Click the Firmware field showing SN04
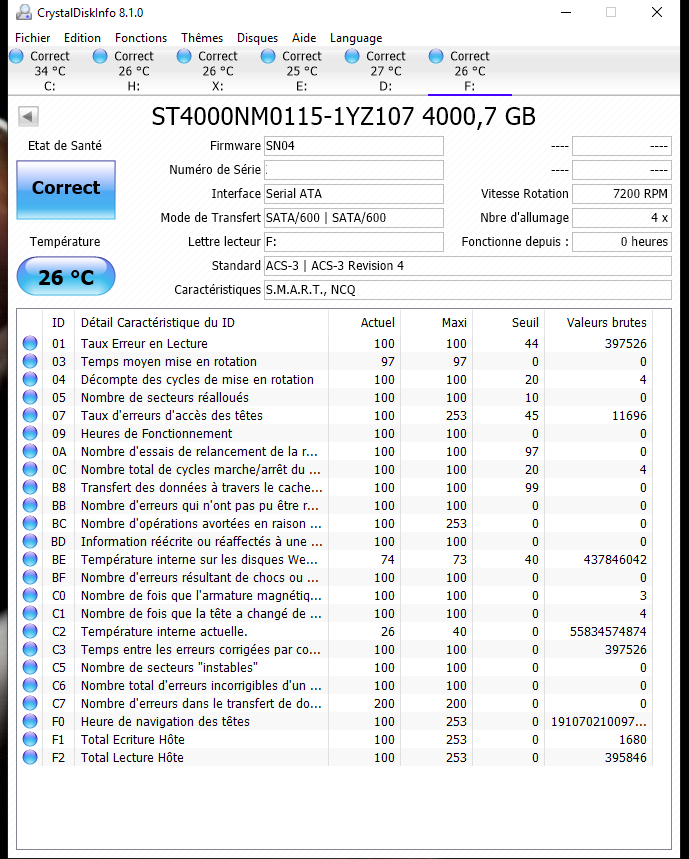Image resolution: width=689 pixels, height=859 pixels. (x=354, y=146)
